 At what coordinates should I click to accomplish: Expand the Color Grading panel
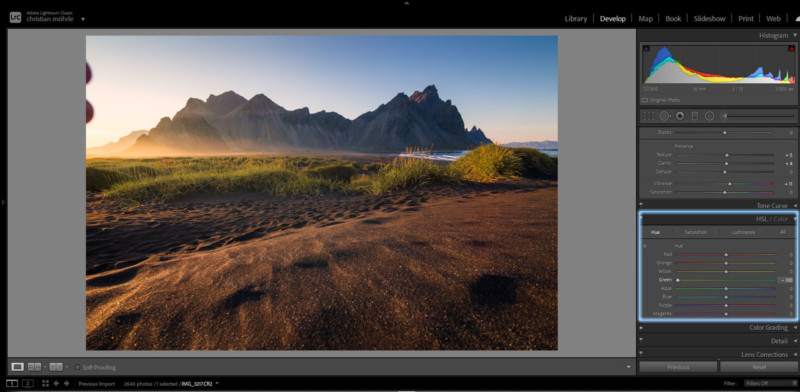click(768, 327)
